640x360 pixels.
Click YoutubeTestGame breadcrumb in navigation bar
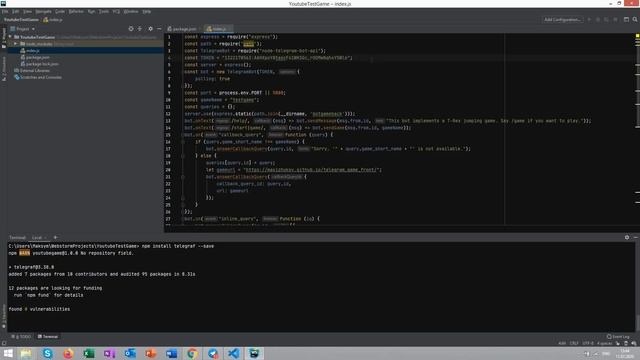coord(21,20)
